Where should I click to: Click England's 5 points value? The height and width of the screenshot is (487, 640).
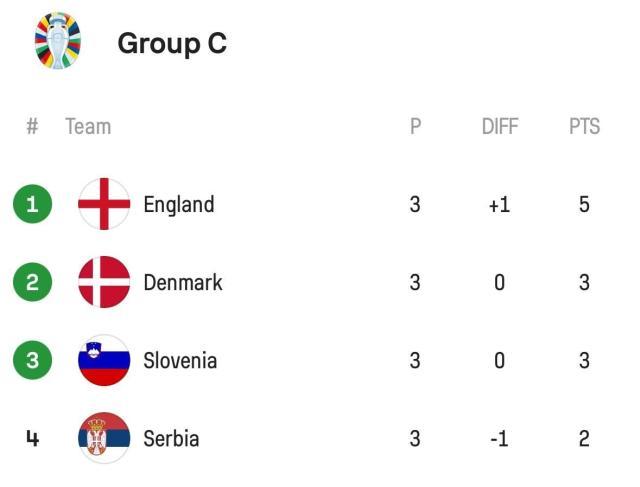point(584,204)
